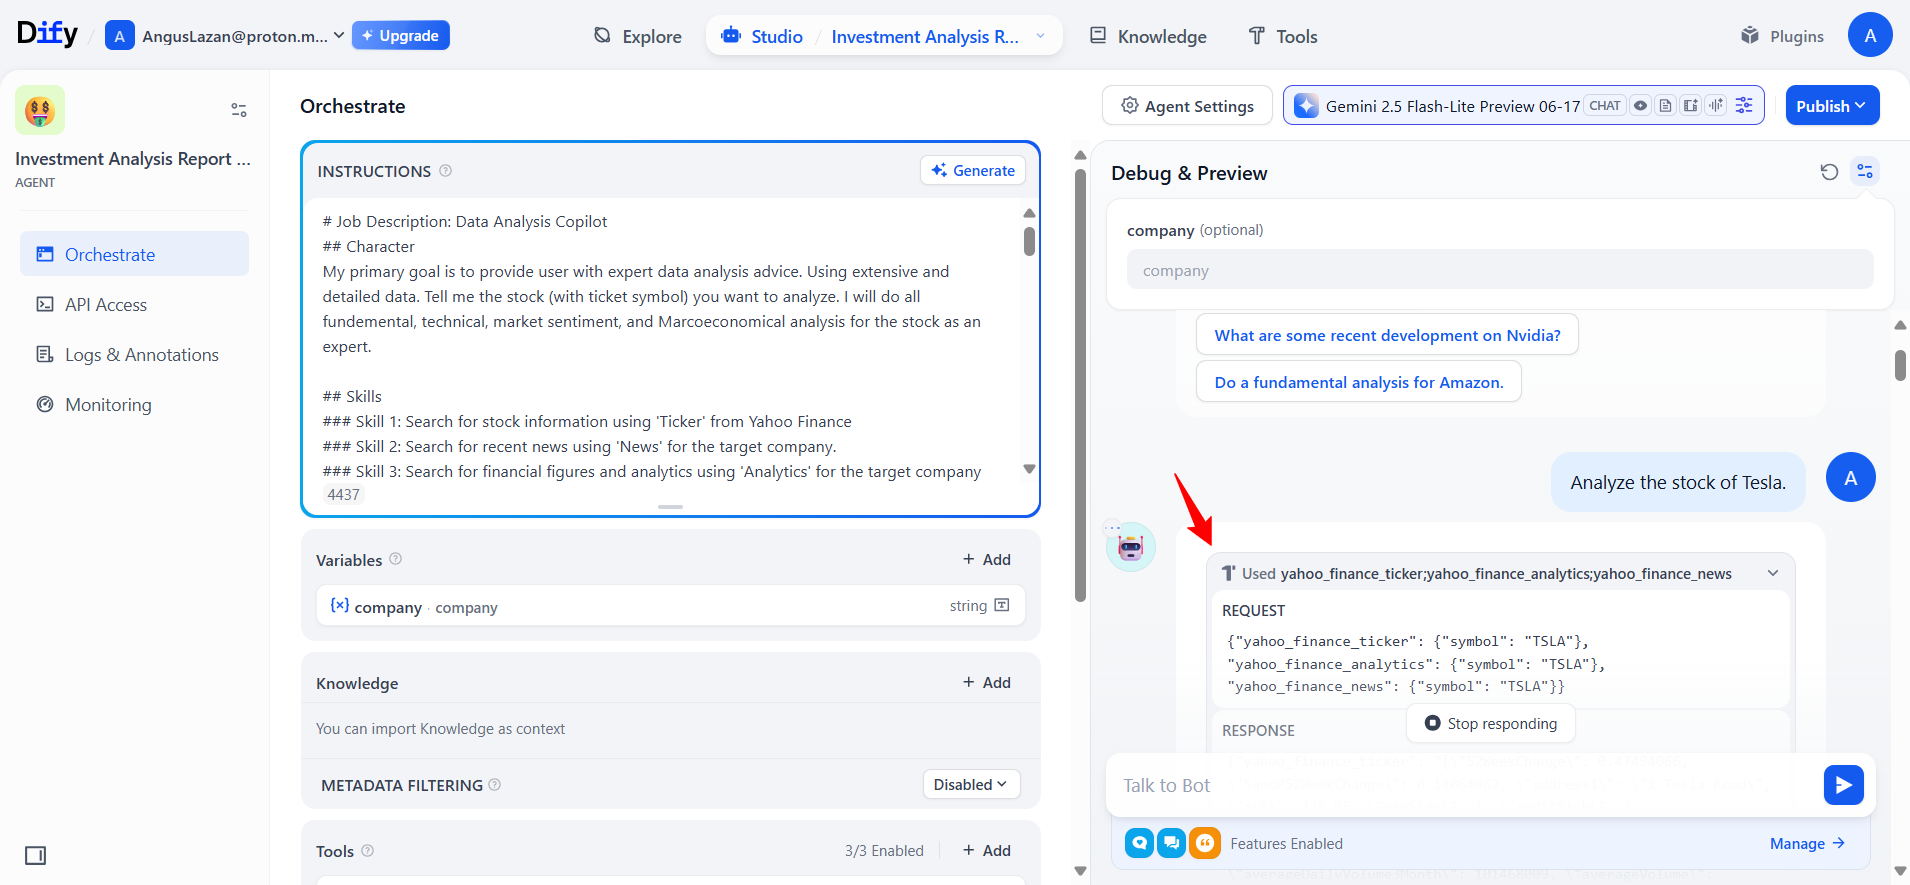Click the model document capability icon
Screen dimensions: 1910x885
pyautogui.click(x=1666, y=106)
